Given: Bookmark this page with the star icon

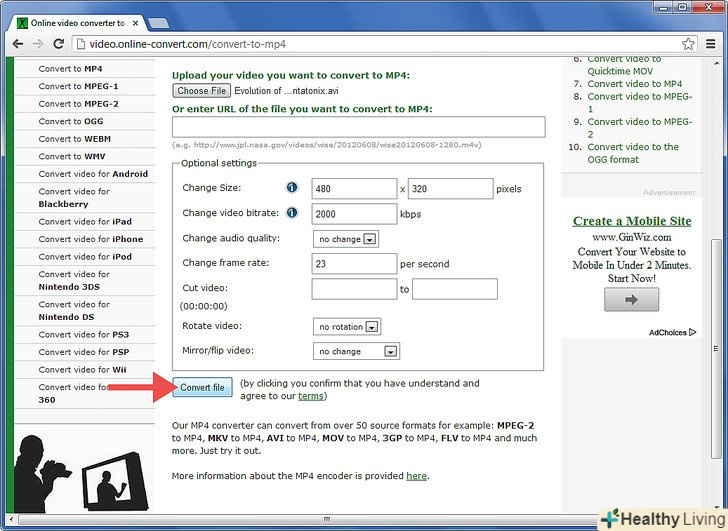Looking at the screenshot, I should (x=688, y=44).
